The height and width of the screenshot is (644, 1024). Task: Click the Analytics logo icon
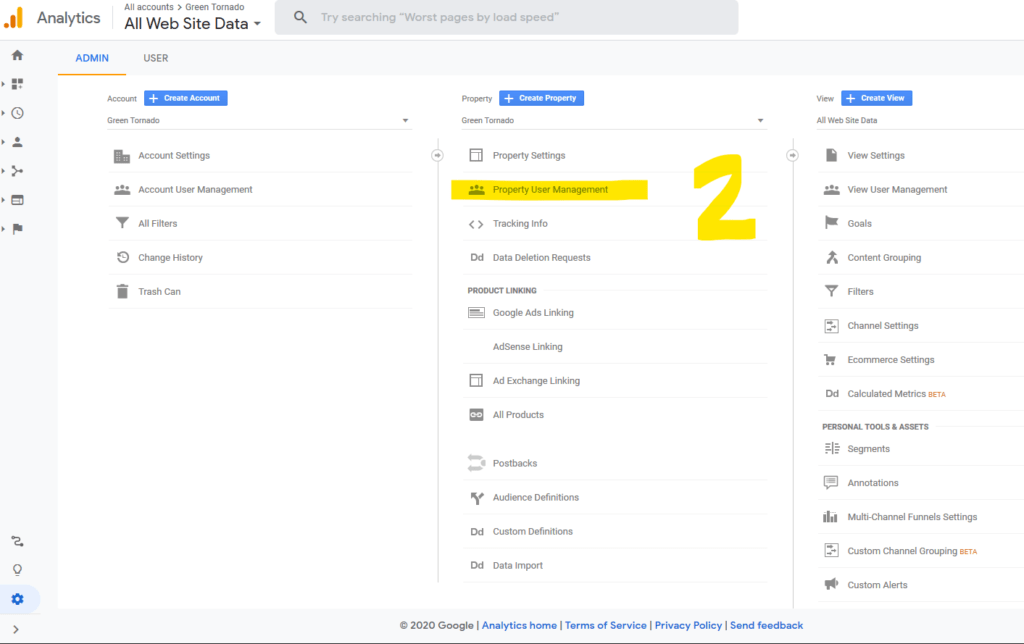coord(14,18)
